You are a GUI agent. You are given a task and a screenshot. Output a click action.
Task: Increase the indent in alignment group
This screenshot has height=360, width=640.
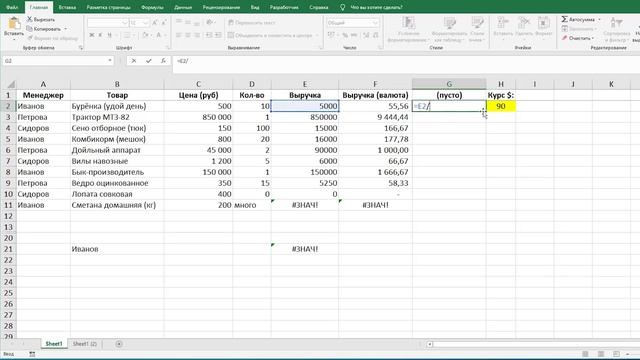coord(217,36)
